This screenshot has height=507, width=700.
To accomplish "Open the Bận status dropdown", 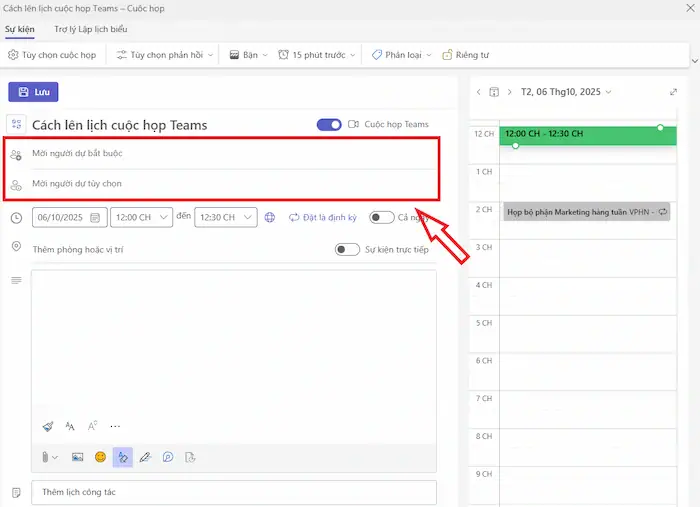I will 248,55.
